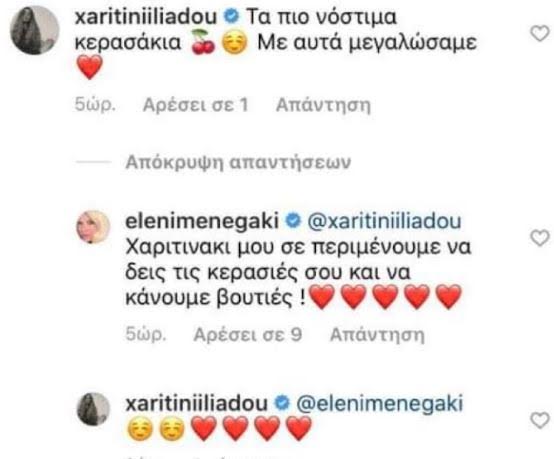This screenshot has height=459, width=554.
Task: Like xaritiniiliadou's emoji reply with the heart
Action: (540, 420)
